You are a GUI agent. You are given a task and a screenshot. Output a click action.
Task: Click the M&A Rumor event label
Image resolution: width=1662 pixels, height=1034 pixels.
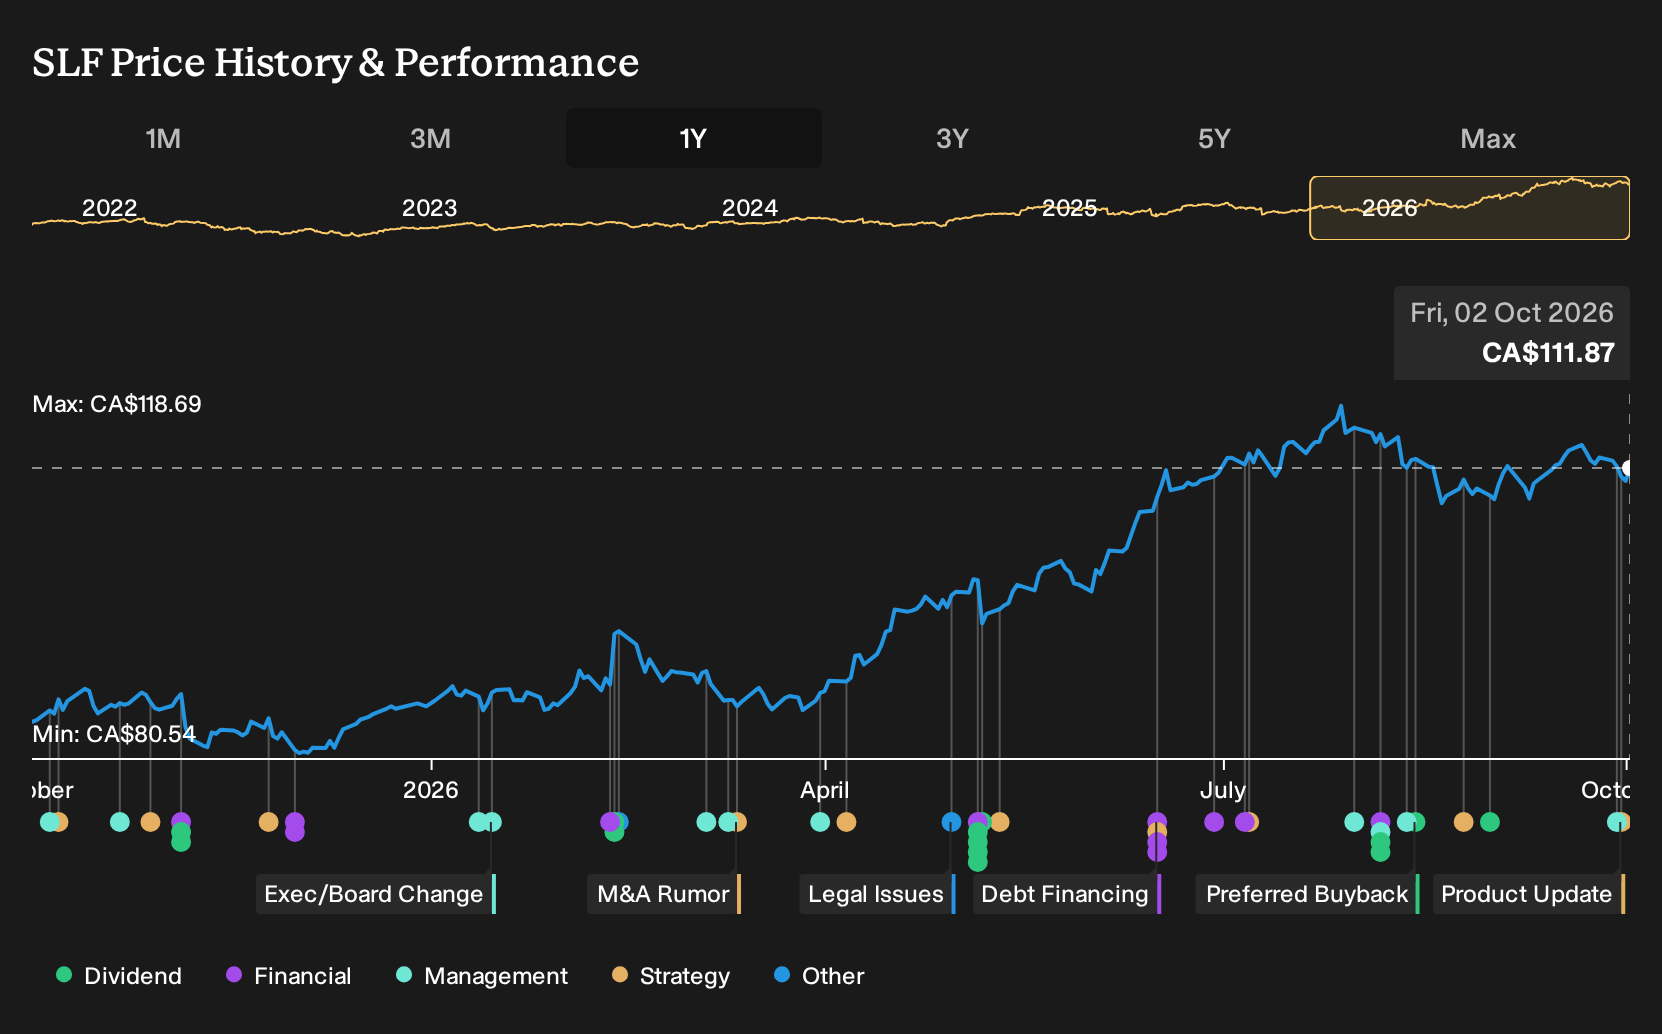(x=664, y=894)
